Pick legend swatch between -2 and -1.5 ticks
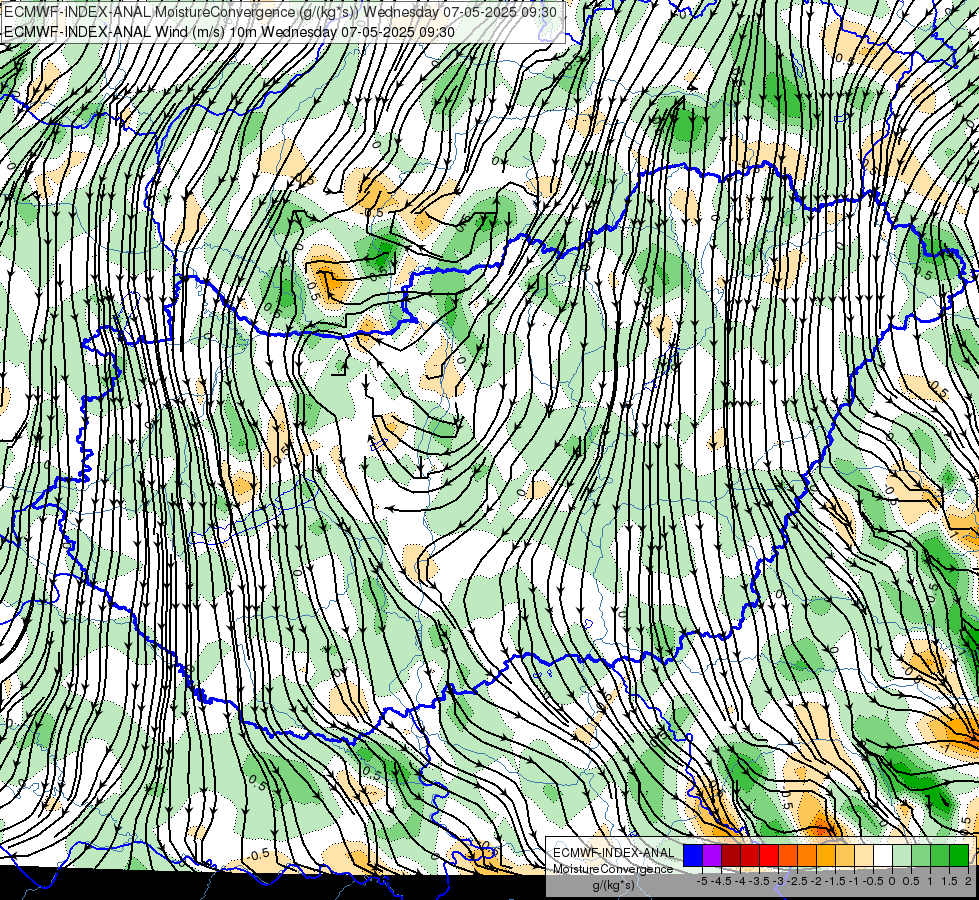 tap(826, 855)
